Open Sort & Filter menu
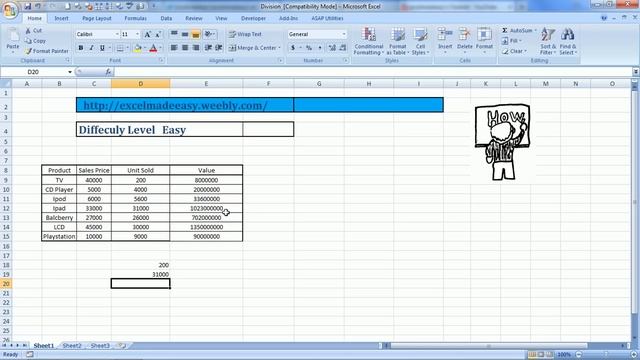The height and width of the screenshot is (360, 640). coord(547,41)
